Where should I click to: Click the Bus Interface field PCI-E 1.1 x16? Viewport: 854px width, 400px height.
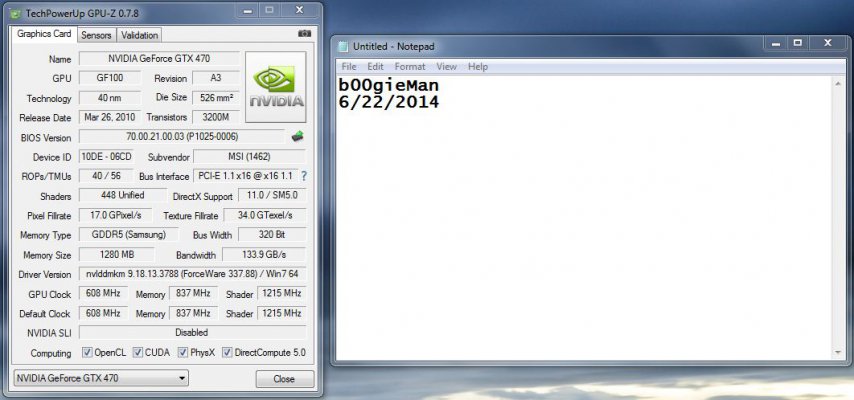pos(246,176)
